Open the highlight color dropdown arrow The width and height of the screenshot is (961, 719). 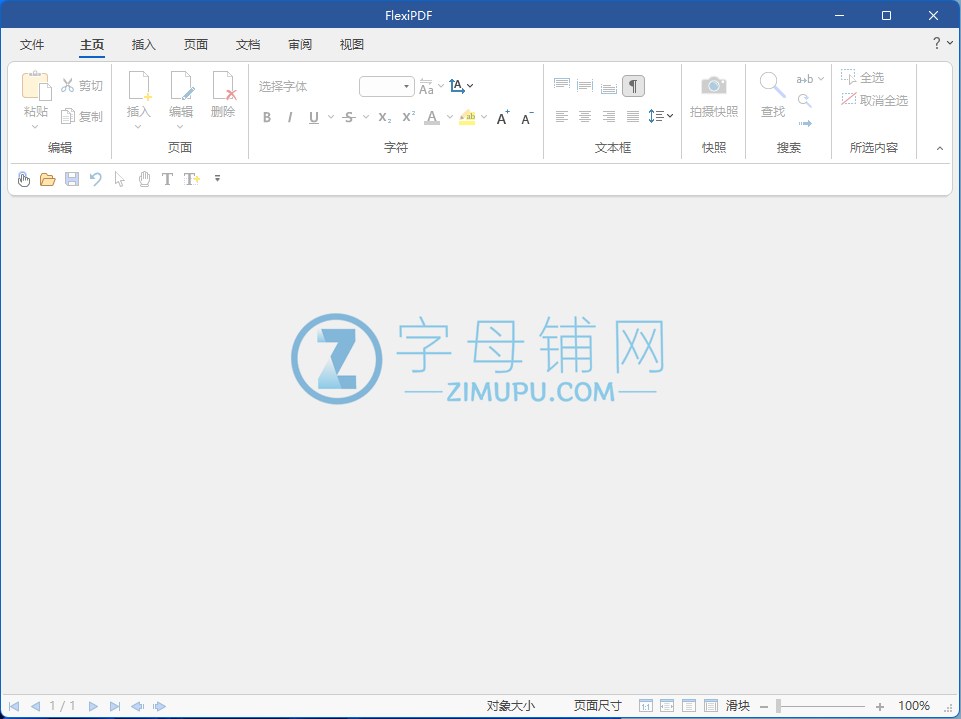point(484,116)
